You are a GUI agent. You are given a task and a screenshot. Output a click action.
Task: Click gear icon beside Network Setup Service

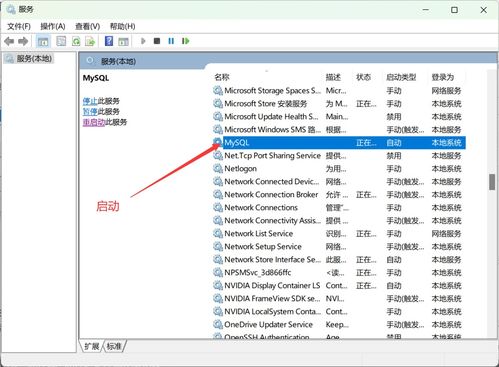(218, 247)
